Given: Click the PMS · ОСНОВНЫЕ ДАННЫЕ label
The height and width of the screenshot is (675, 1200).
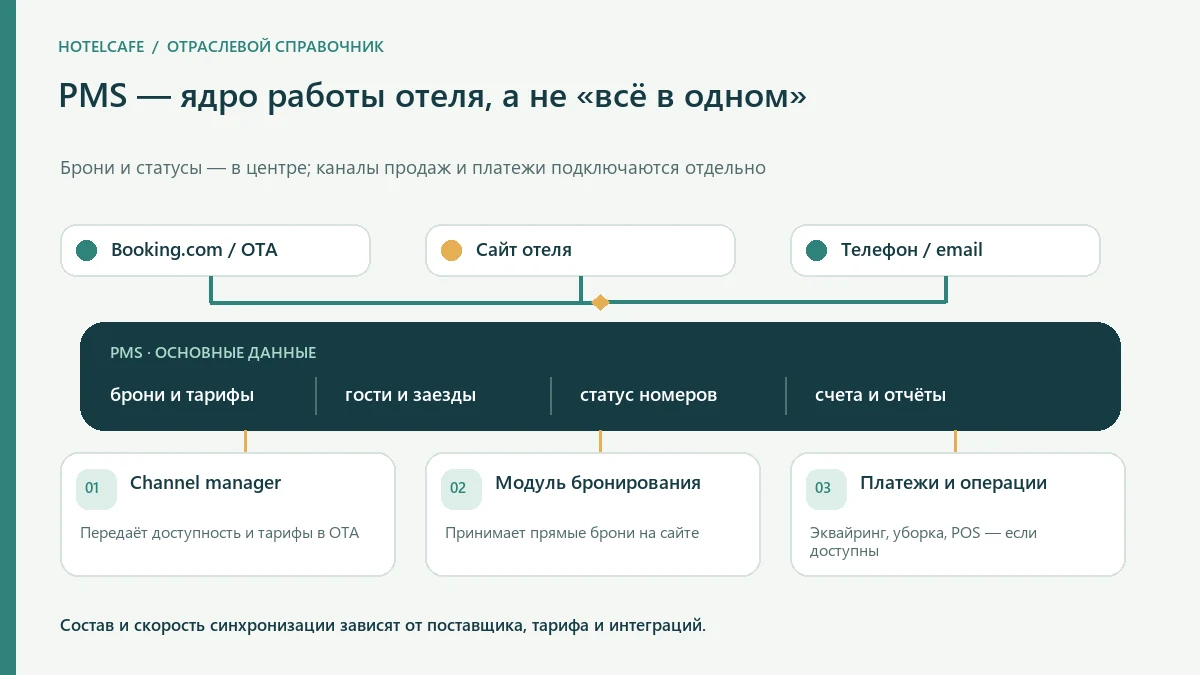Looking at the screenshot, I should point(213,353).
